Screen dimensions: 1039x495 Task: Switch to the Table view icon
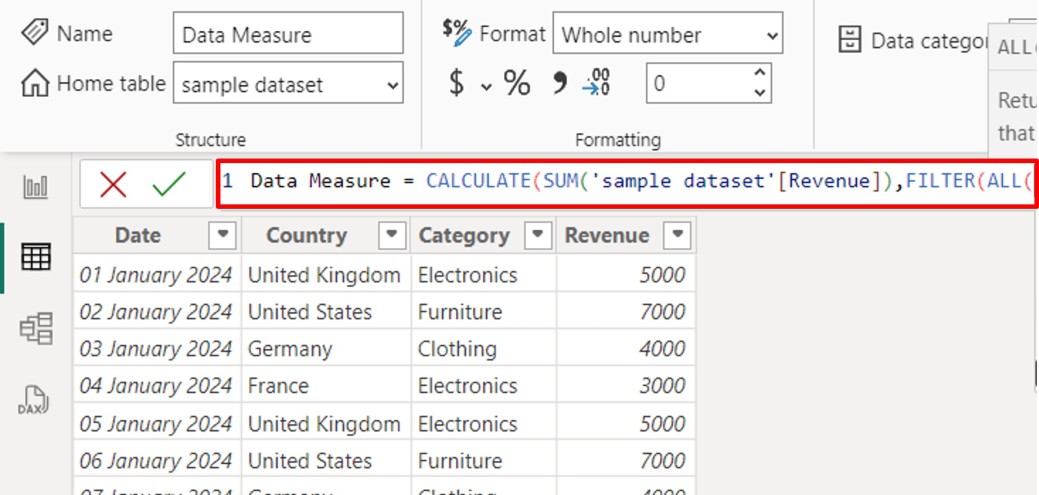(36, 257)
